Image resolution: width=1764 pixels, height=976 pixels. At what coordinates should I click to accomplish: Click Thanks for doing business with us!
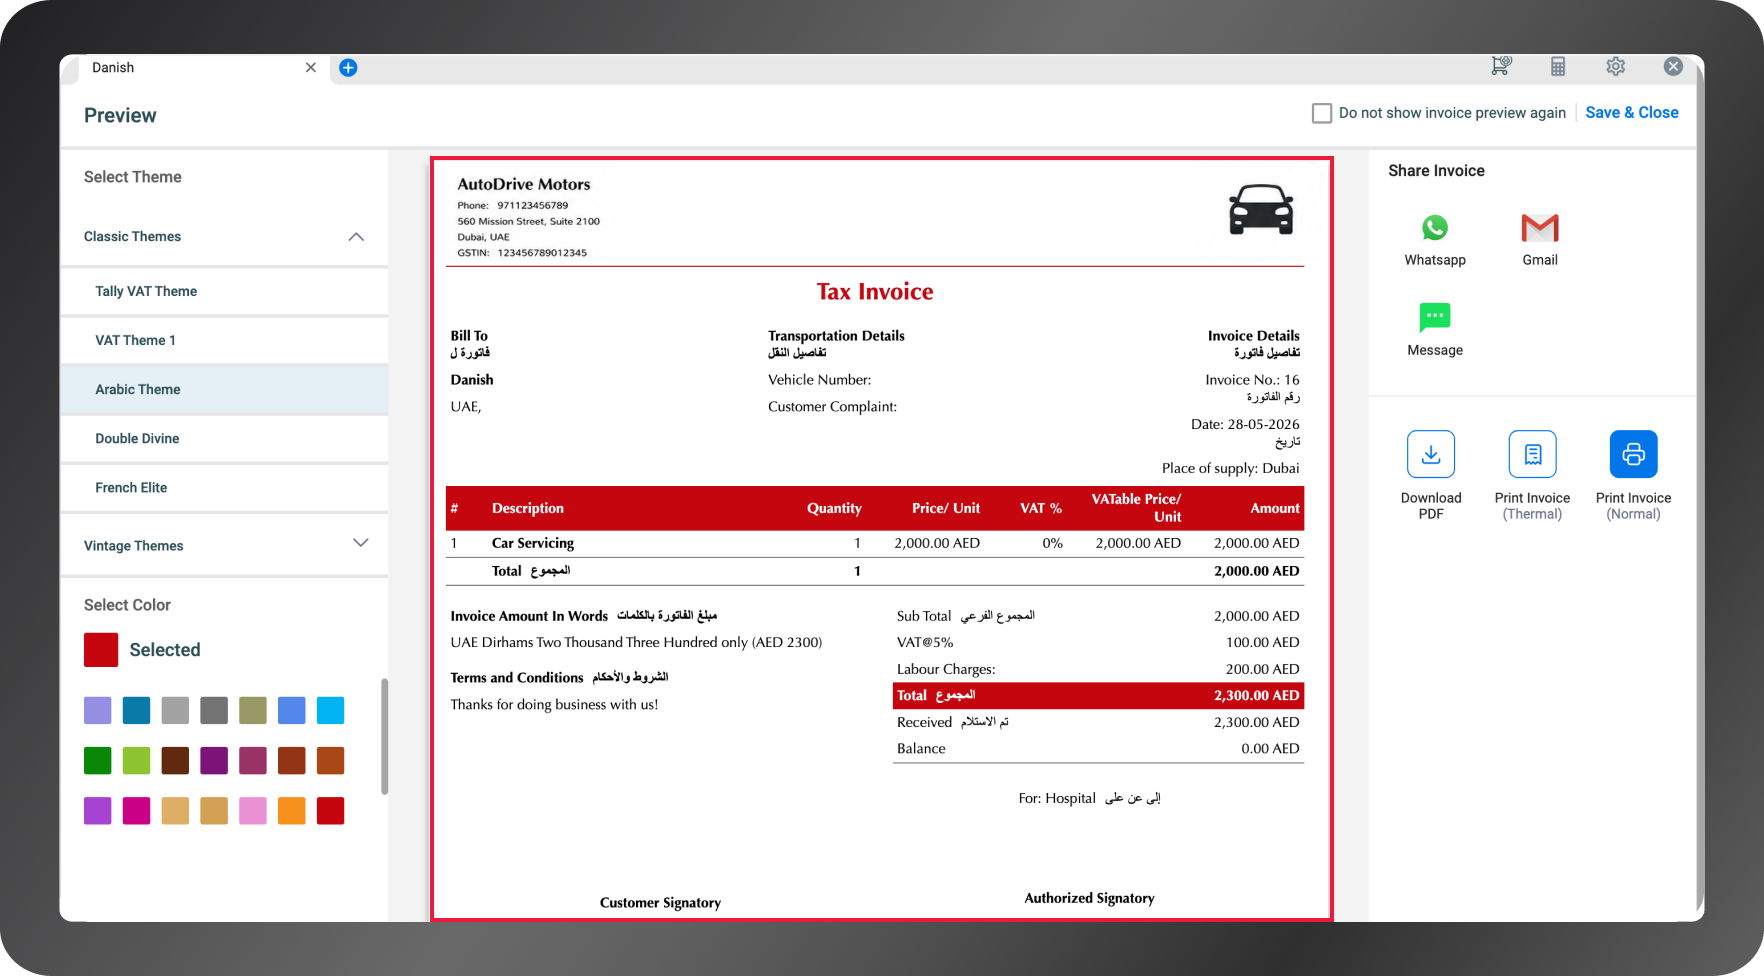click(x=554, y=704)
